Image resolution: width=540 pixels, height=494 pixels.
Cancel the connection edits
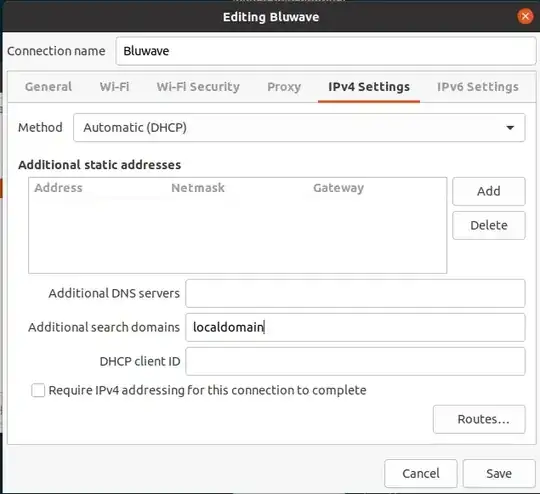pyautogui.click(x=420, y=473)
